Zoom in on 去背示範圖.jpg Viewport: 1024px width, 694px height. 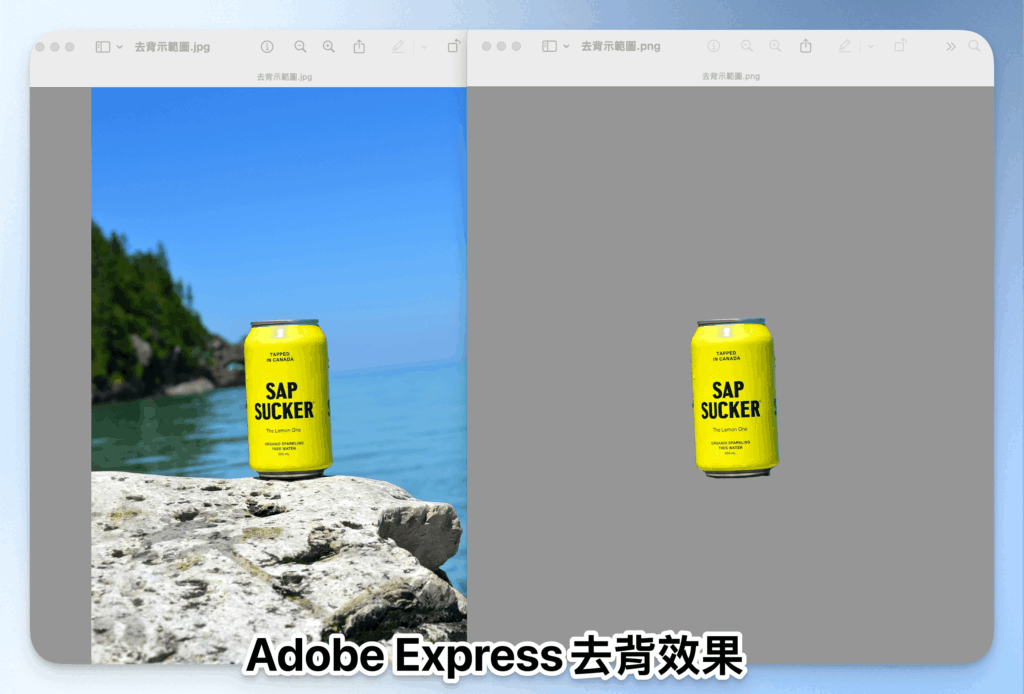pyautogui.click(x=328, y=46)
